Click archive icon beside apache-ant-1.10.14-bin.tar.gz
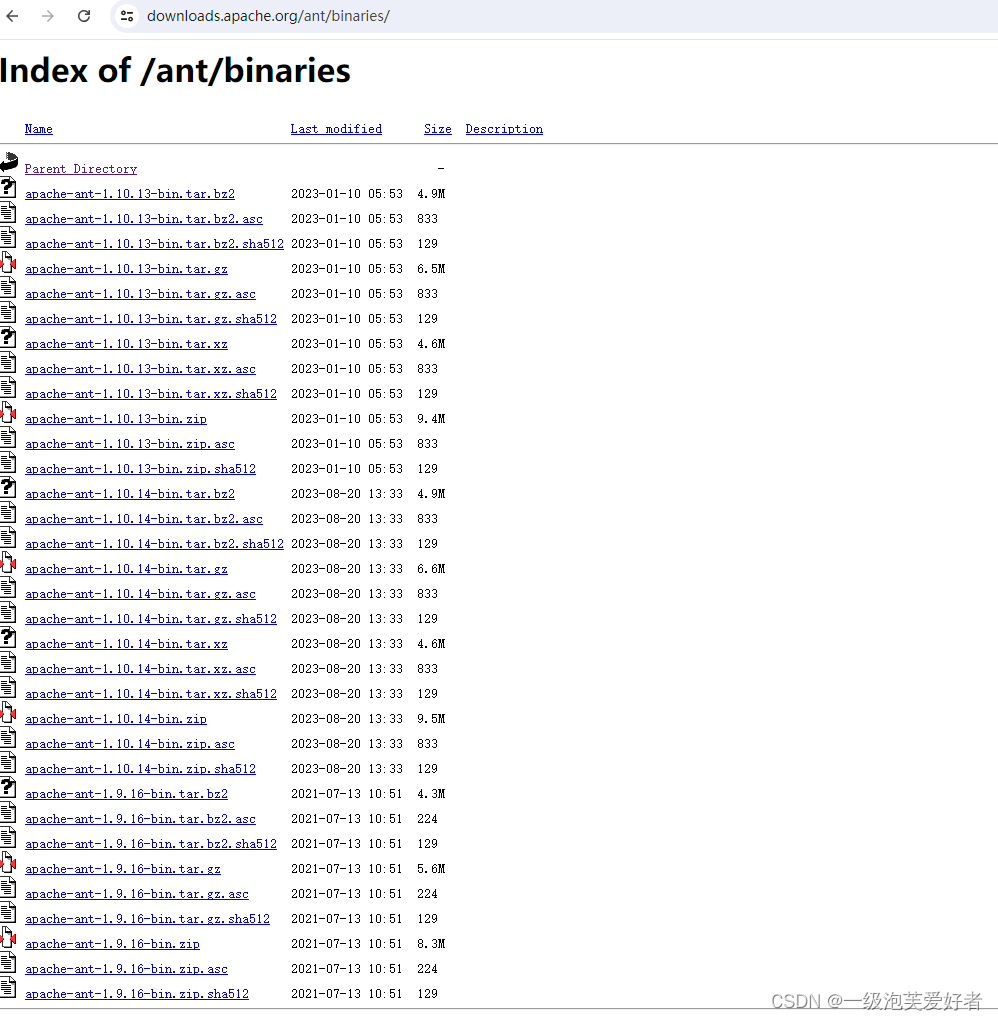Screen dimensions: 998x1020 click(x=8, y=563)
